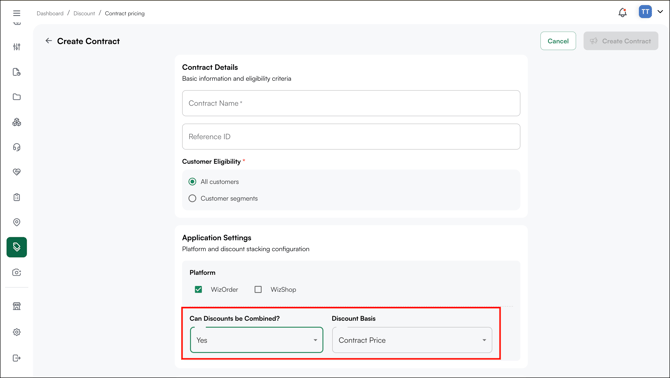This screenshot has width=670, height=378.
Task: Click the logout sidebar icon
Action: pyautogui.click(x=17, y=358)
